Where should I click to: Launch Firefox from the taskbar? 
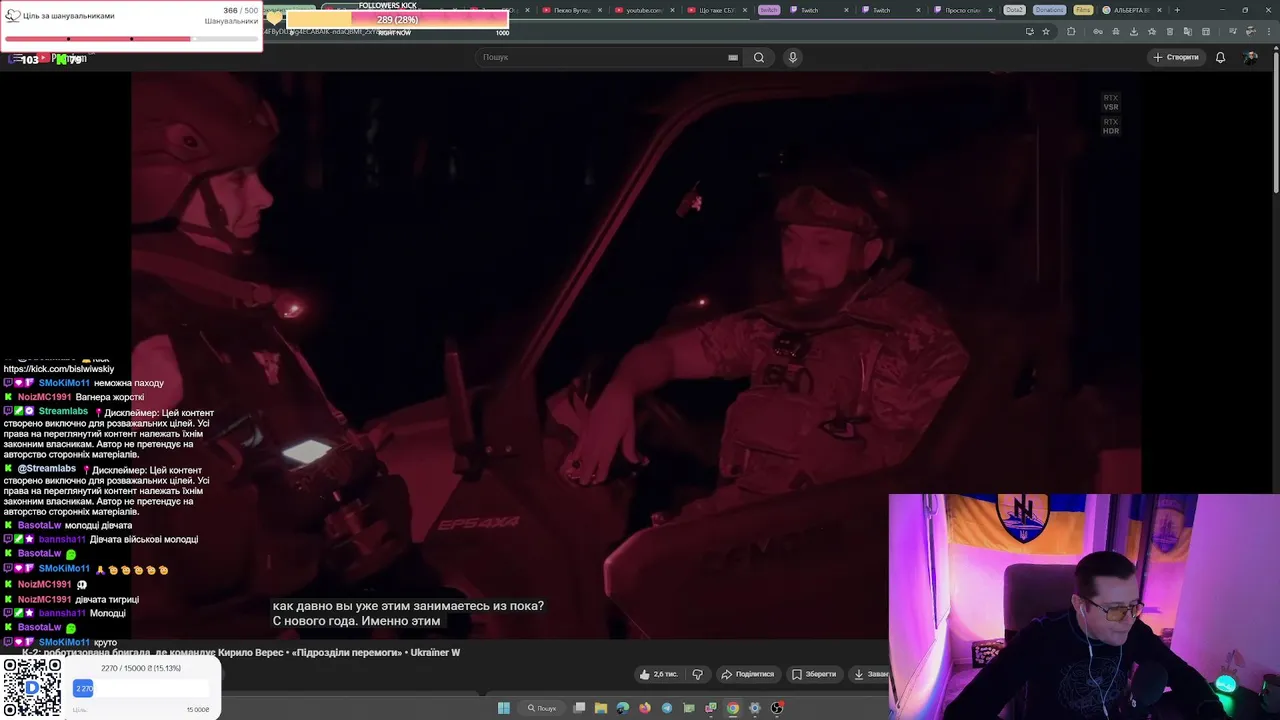tap(645, 708)
